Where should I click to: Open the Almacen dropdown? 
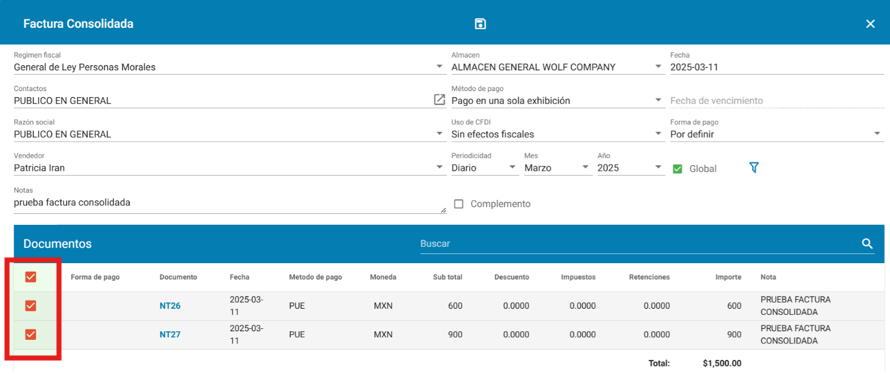click(658, 67)
